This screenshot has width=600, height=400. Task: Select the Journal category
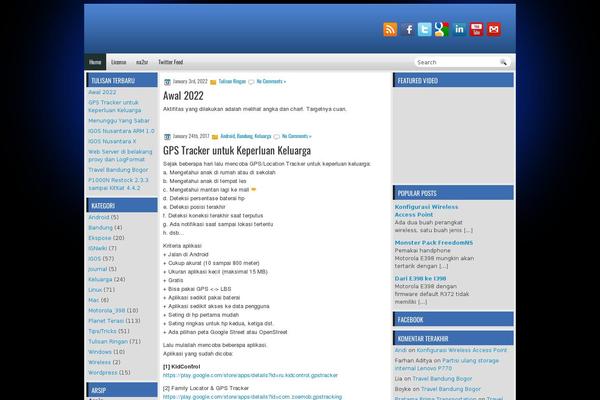point(98,269)
